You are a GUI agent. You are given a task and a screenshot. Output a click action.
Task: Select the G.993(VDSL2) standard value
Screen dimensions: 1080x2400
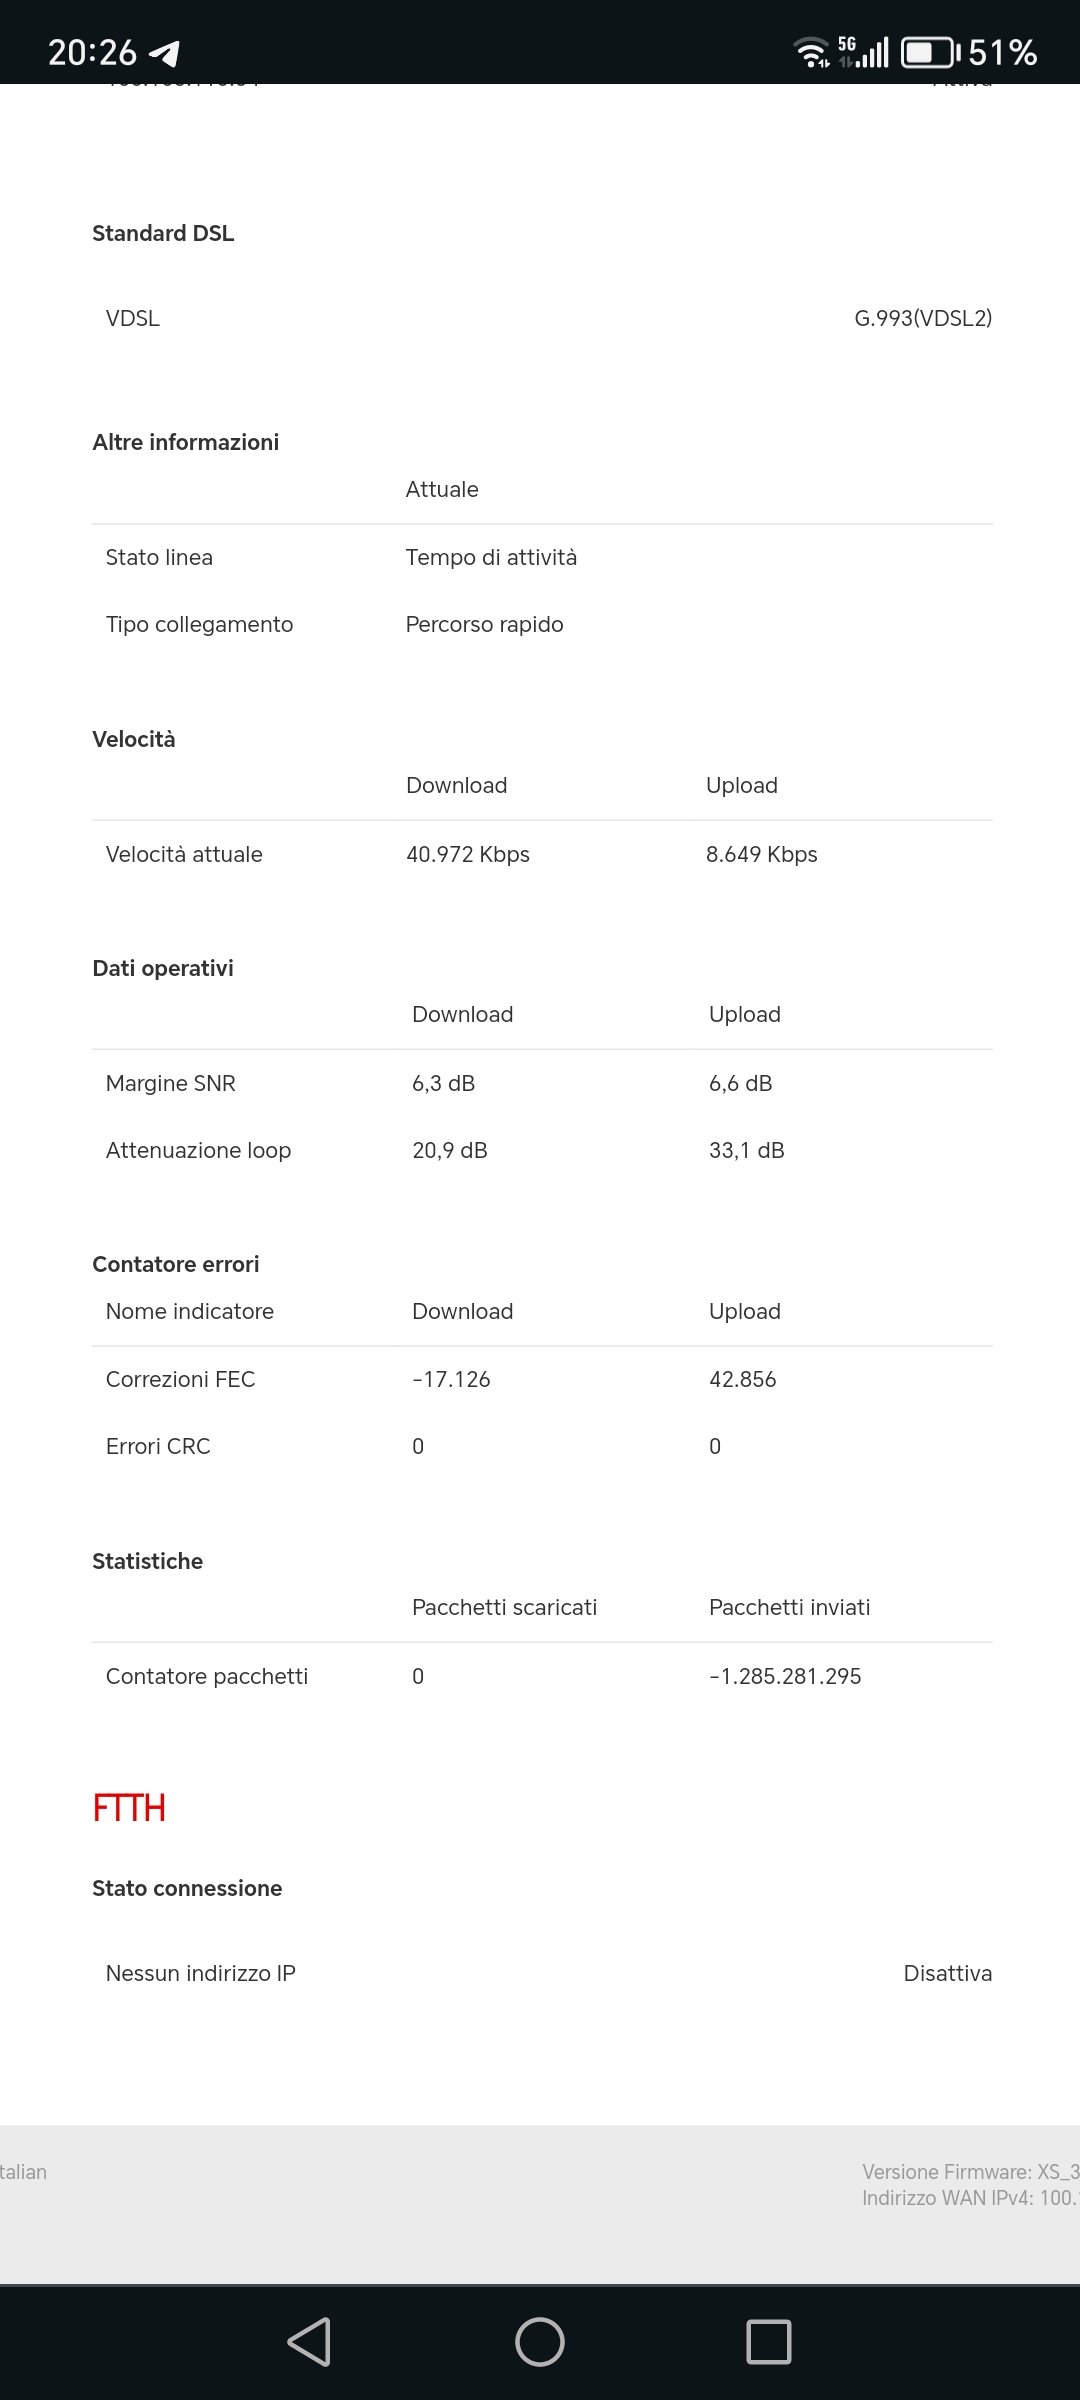923,318
